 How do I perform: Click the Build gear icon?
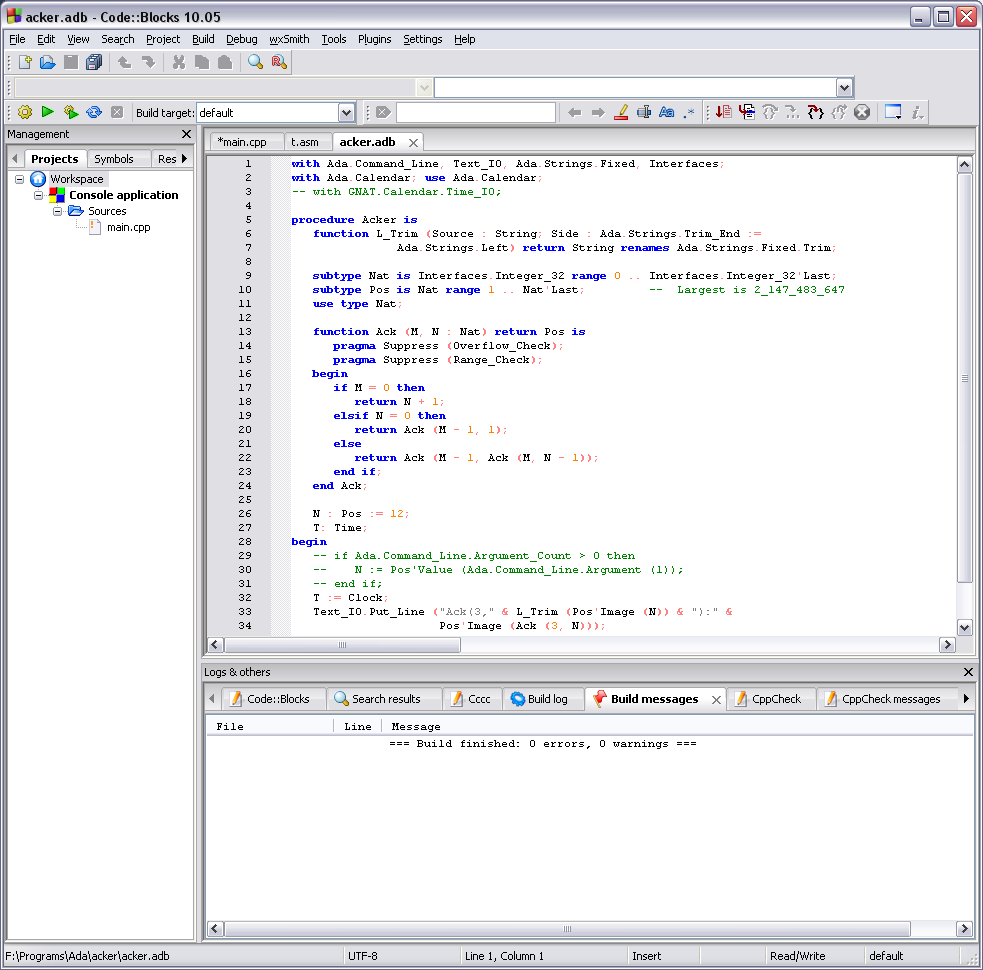point(25,113)
